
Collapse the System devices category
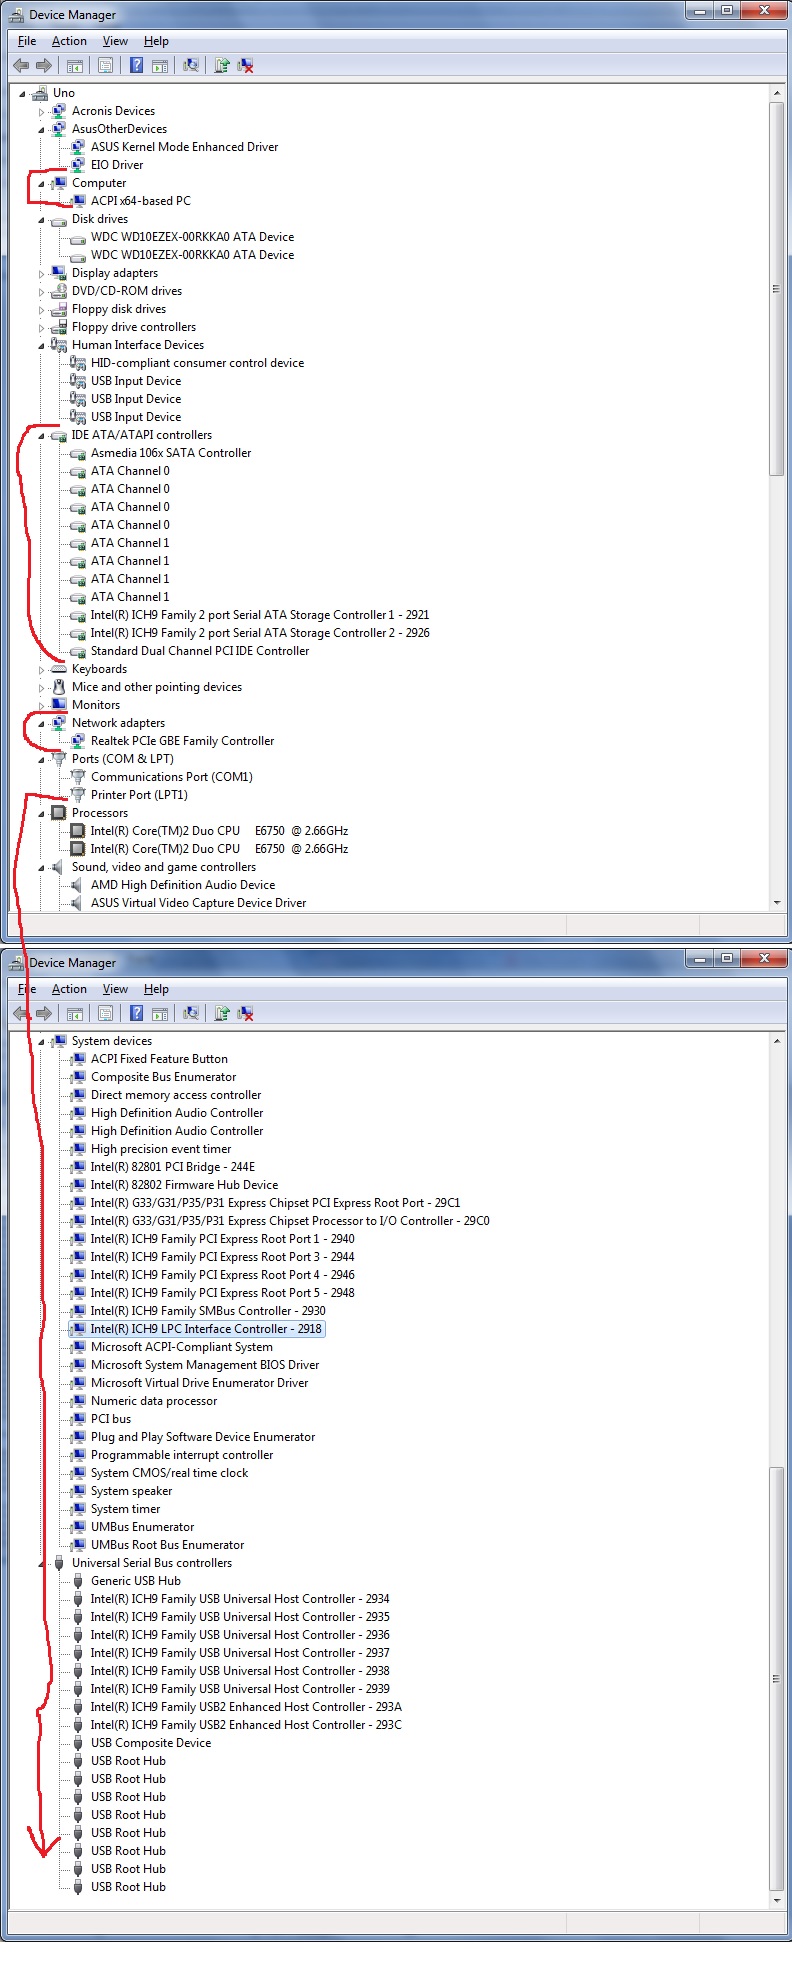click(x=42, y=1042)
